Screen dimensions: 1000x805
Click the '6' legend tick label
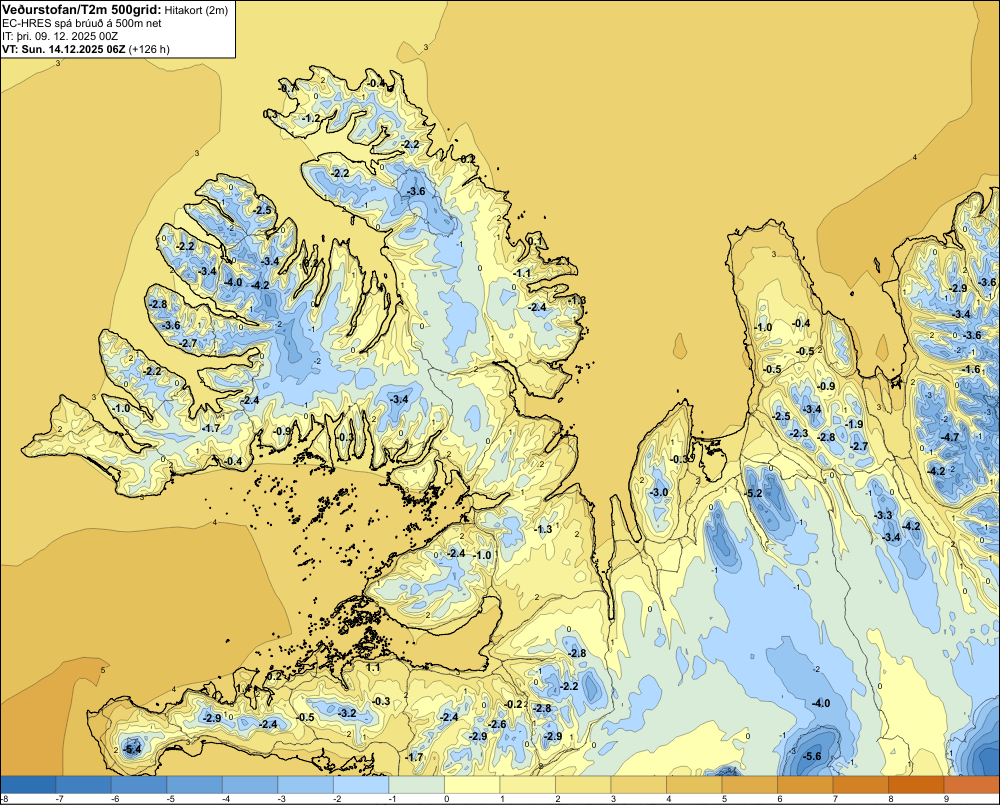[x=780, y=799]
